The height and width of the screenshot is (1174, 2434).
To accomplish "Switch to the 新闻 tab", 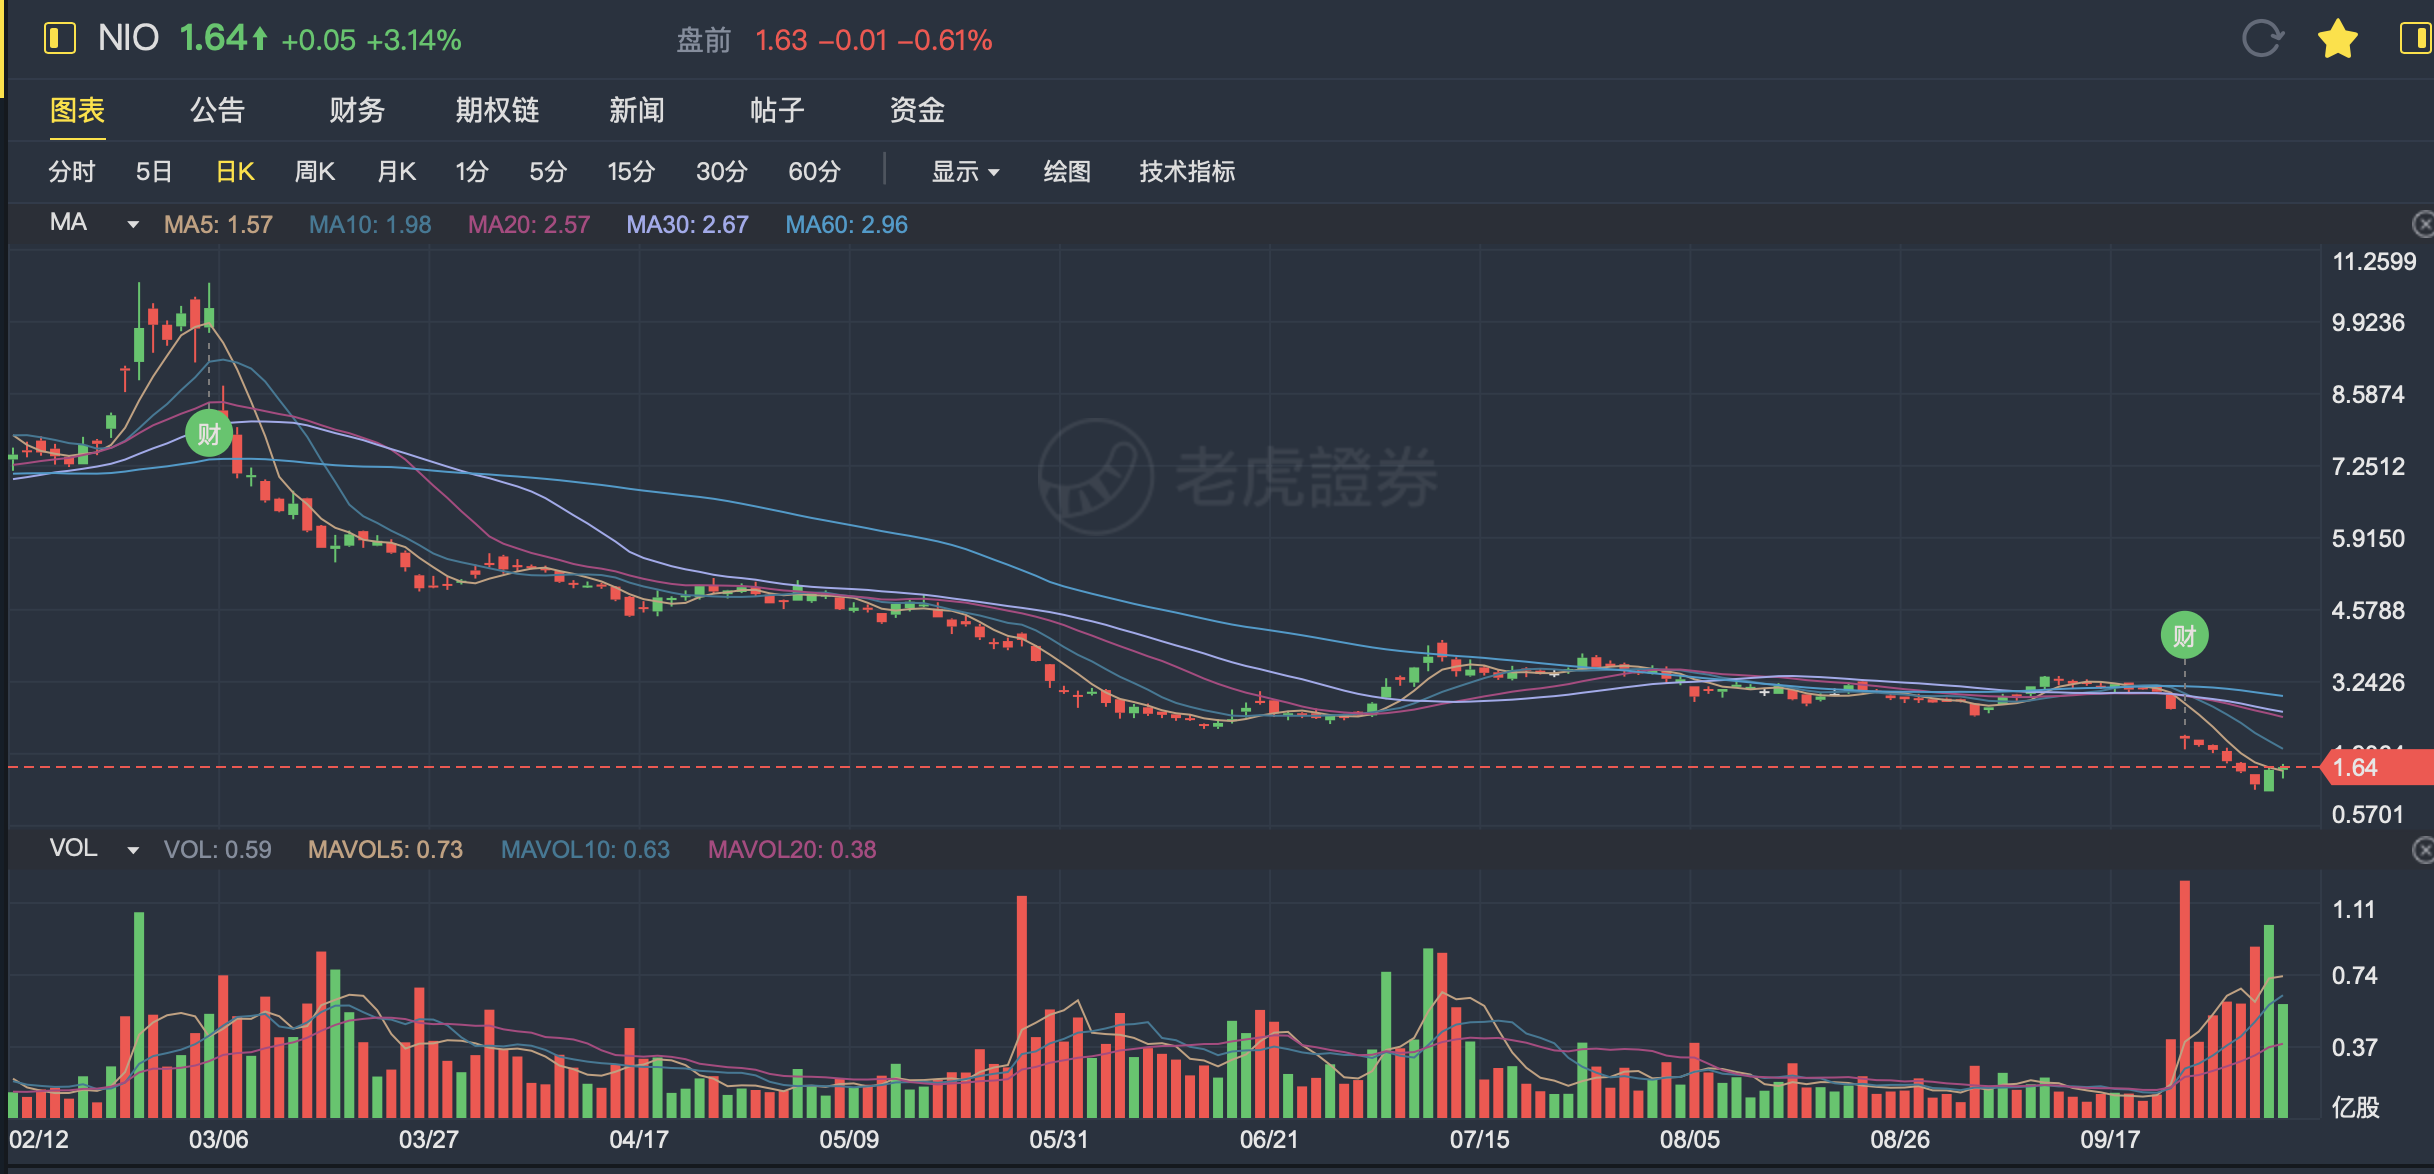I will coord(637,110).
